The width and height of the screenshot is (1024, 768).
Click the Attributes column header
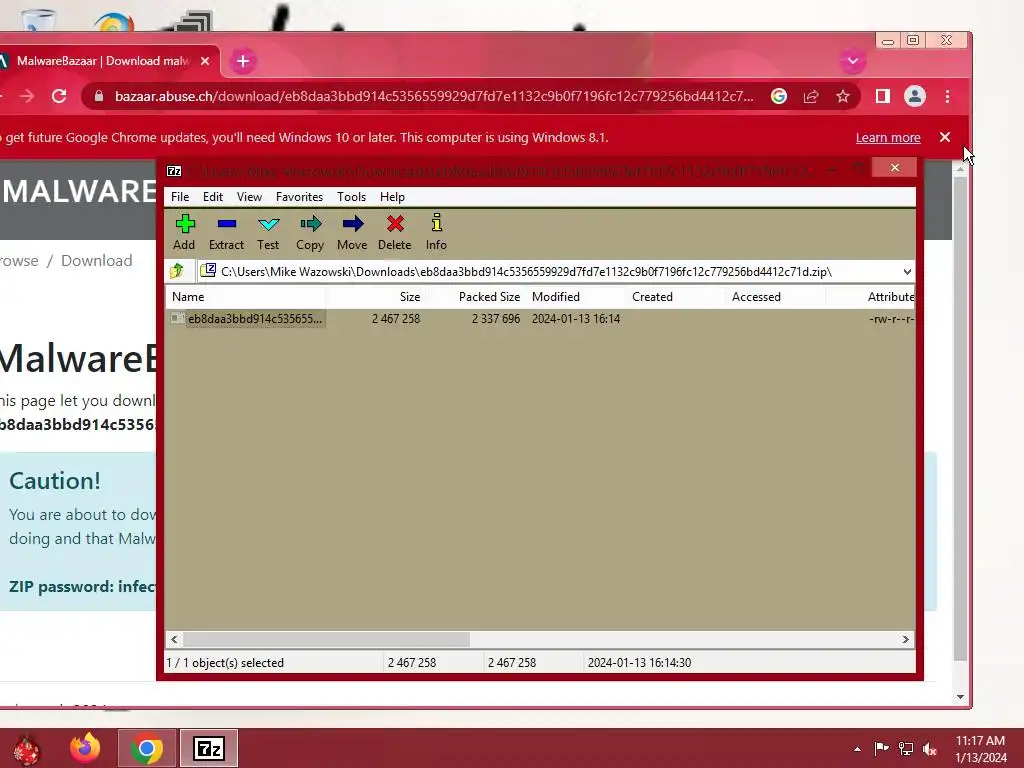(x=871, y=296)
